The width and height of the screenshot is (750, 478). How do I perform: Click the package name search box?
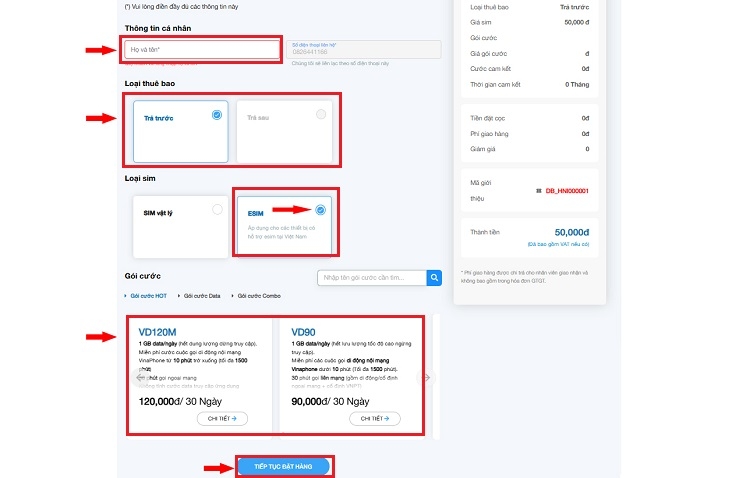371,278
